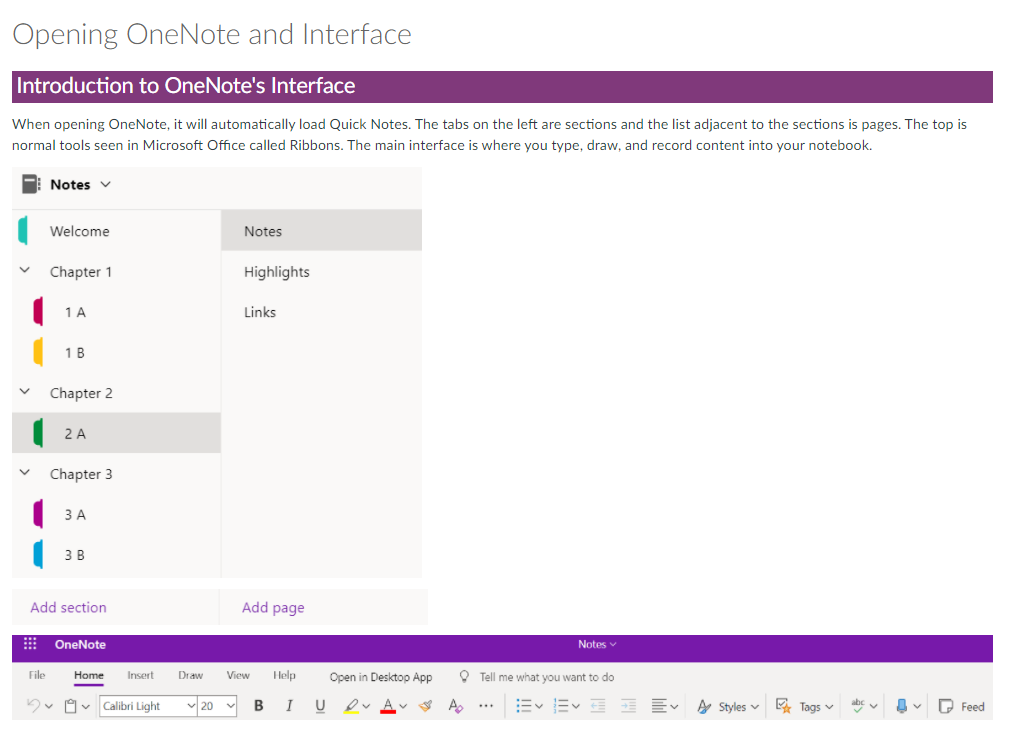
Task: Click the text highlight color marker
Action: (x=350, y=706)
